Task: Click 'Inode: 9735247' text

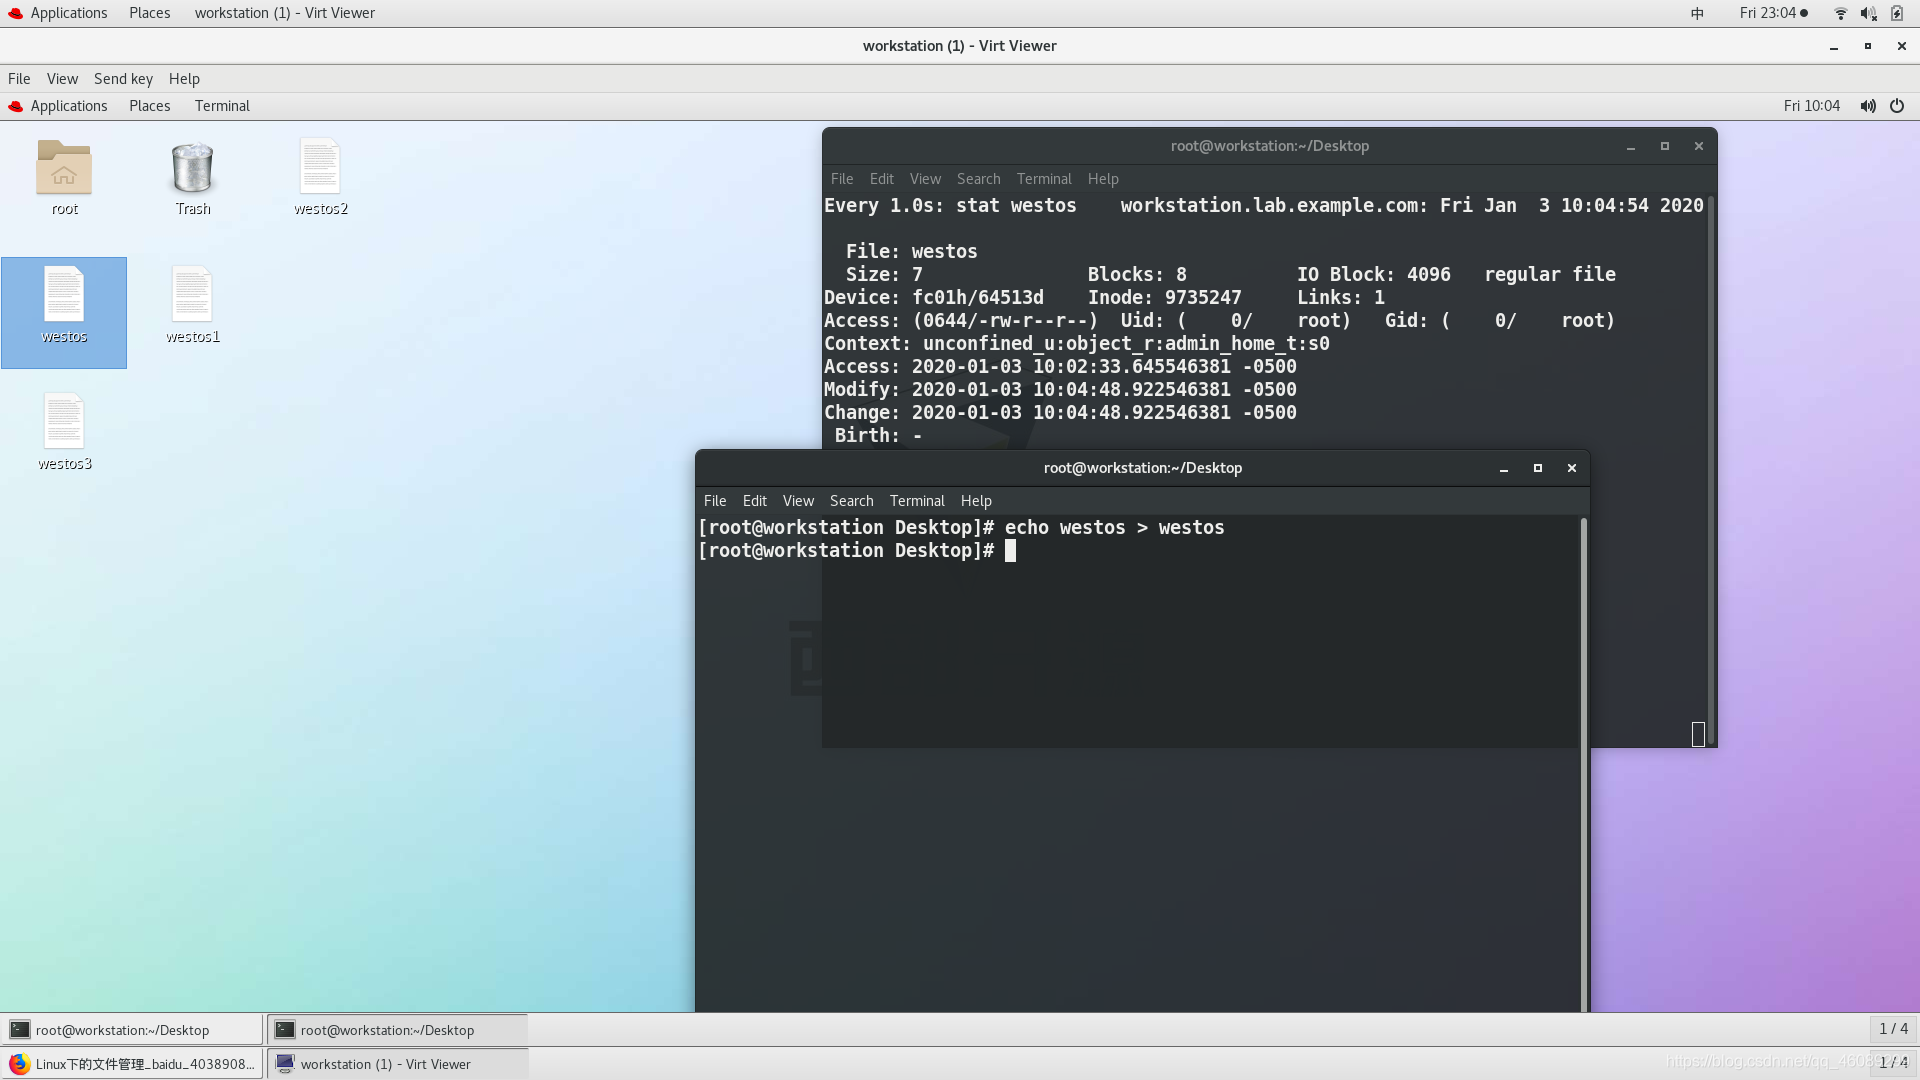Action: (x=1164, y=298)
